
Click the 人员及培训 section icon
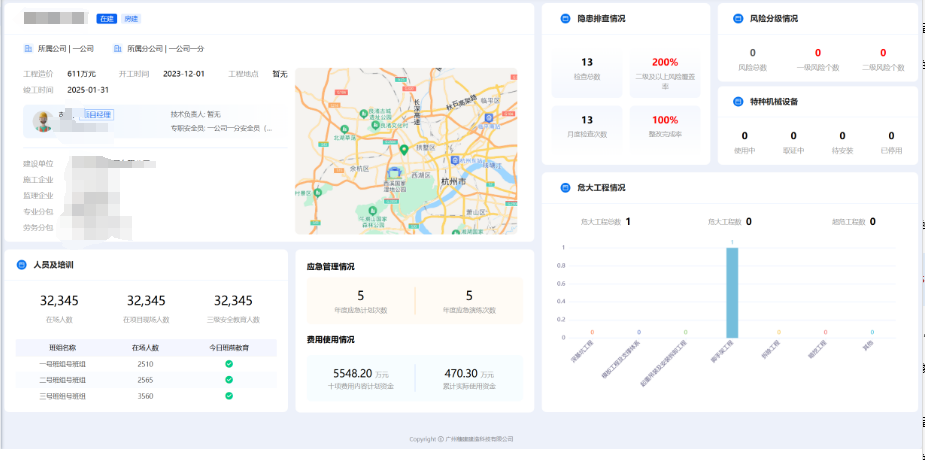click(23, 265)
